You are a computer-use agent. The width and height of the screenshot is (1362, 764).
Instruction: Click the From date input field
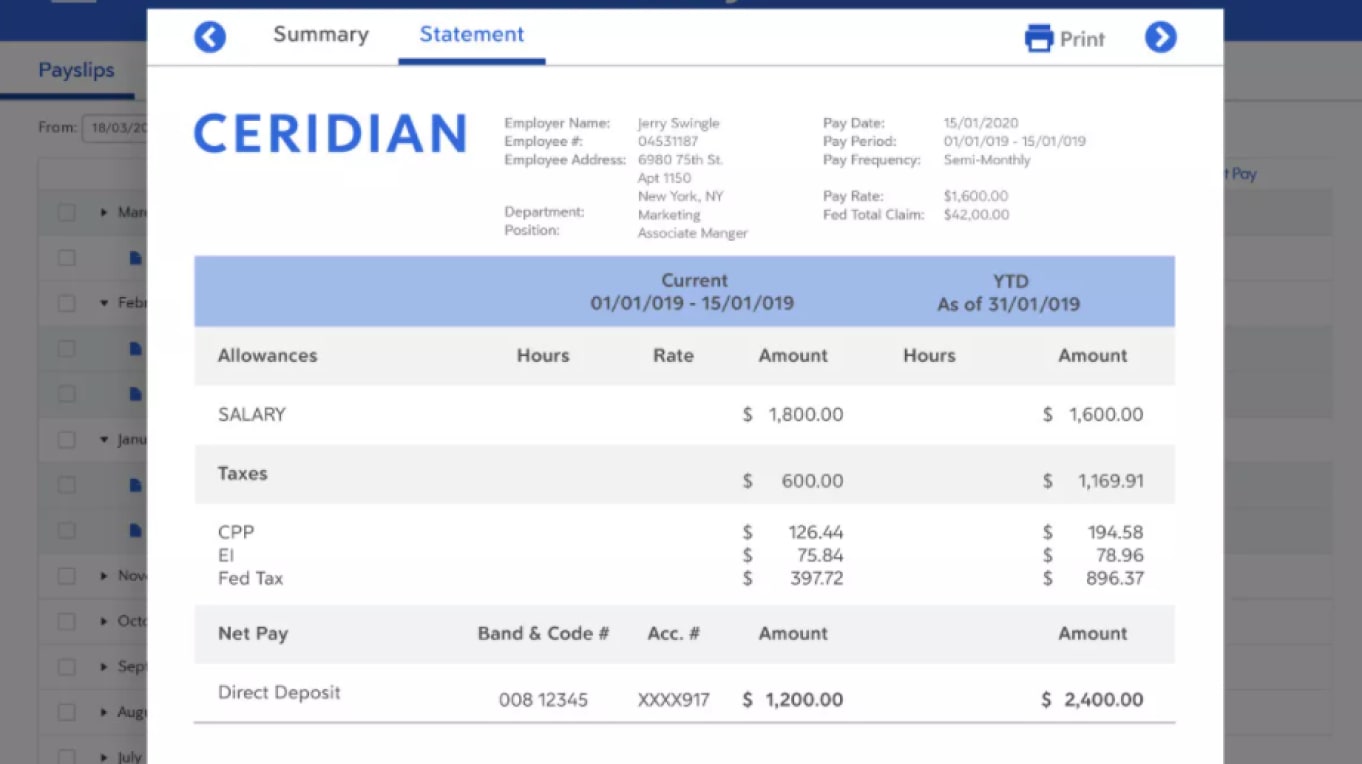pyautogui.click(x=115, y=128)
